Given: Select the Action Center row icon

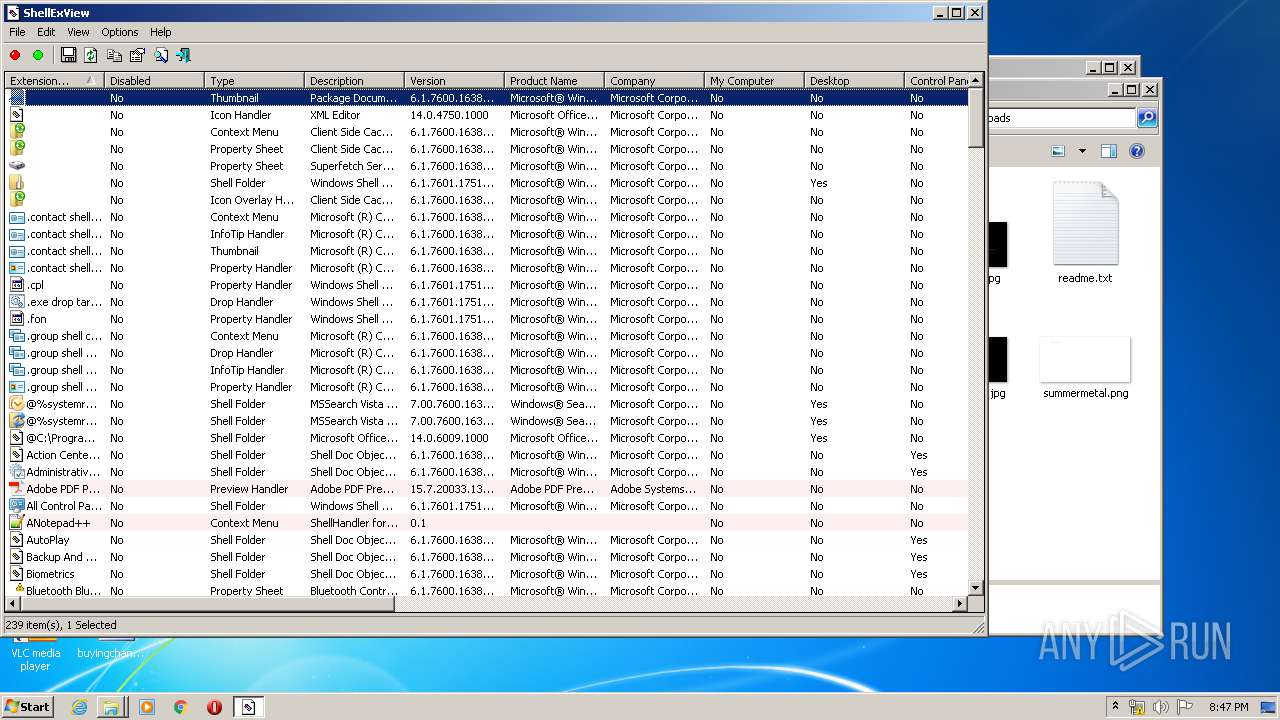Looking at the screenshot, I should point(17,455).
